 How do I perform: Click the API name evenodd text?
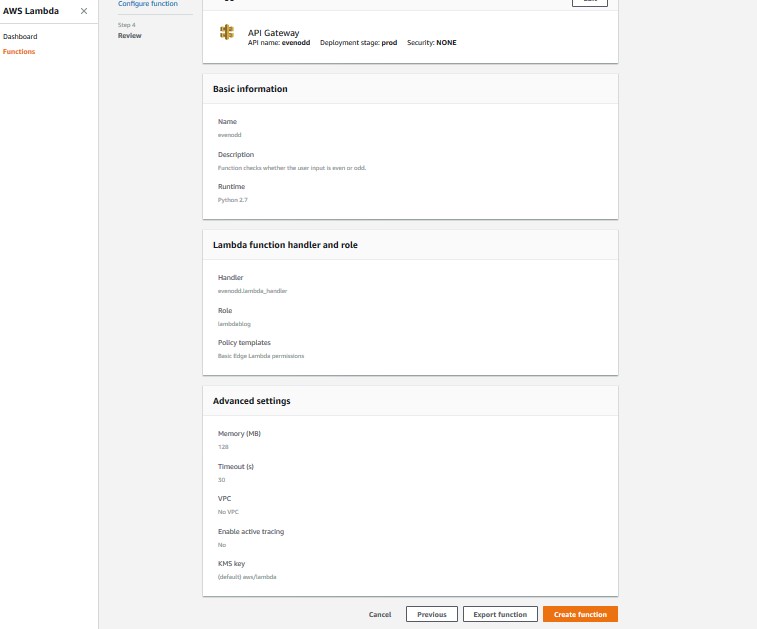[x=279, y=43]
